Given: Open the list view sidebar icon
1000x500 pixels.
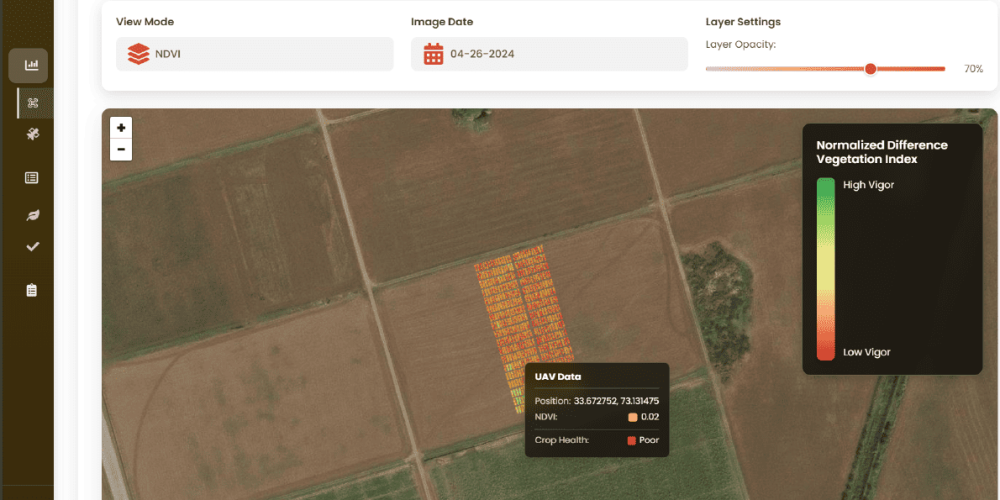Looking at the screenshot, I should coord(31,178).
